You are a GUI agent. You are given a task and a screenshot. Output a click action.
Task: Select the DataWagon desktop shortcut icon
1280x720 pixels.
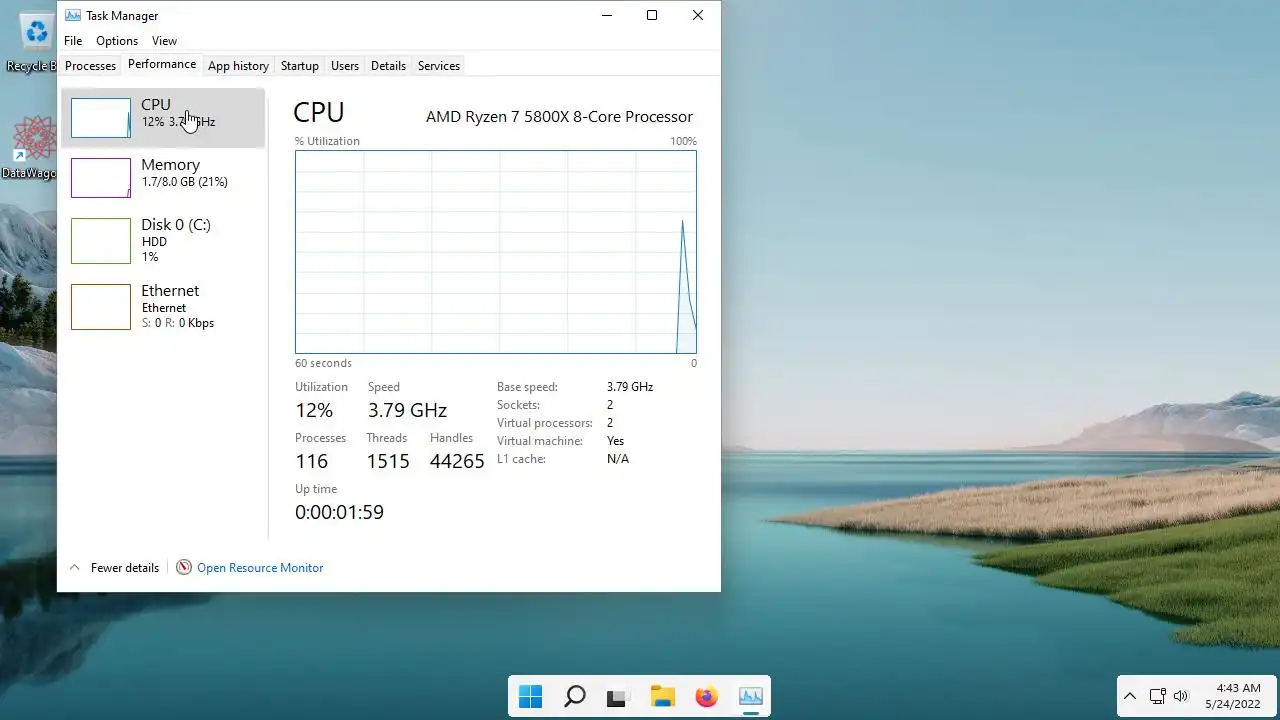[36, 138]
